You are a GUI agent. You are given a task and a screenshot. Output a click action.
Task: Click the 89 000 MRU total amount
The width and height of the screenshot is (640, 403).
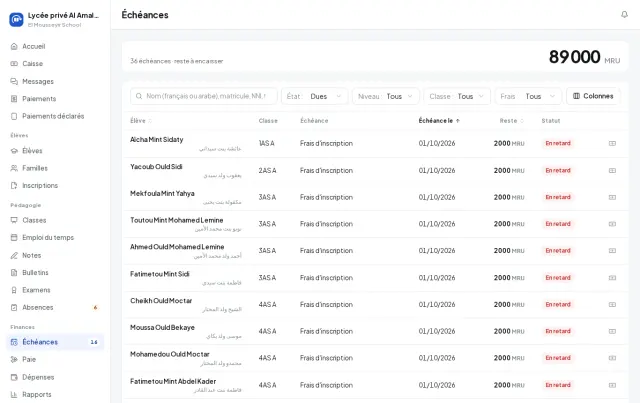(584, 57)
